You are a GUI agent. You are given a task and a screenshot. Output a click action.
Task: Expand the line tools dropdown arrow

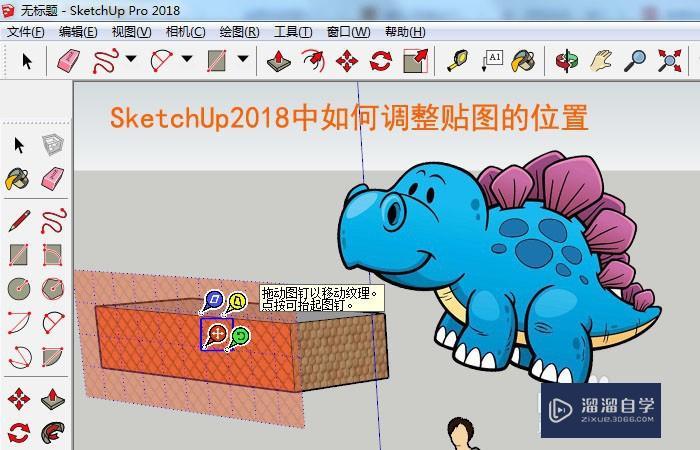click(131, 58)
